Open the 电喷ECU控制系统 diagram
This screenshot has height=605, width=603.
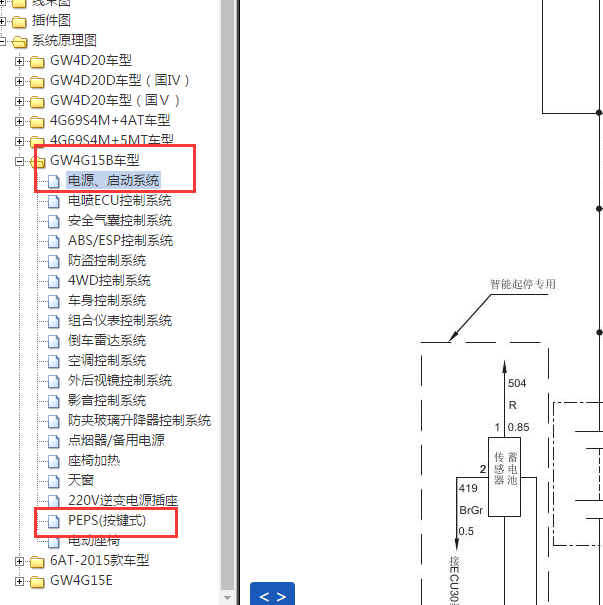(x=120, y=200)
